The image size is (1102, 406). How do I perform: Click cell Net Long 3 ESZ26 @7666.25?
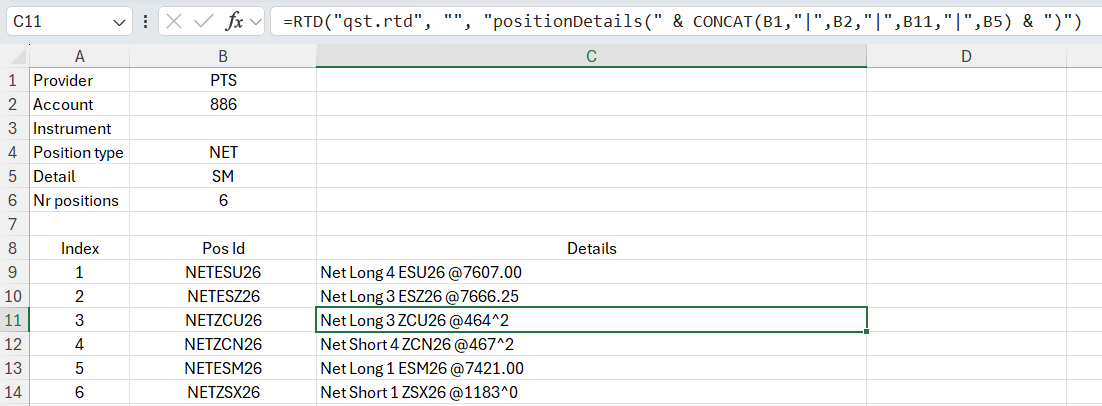592,296
